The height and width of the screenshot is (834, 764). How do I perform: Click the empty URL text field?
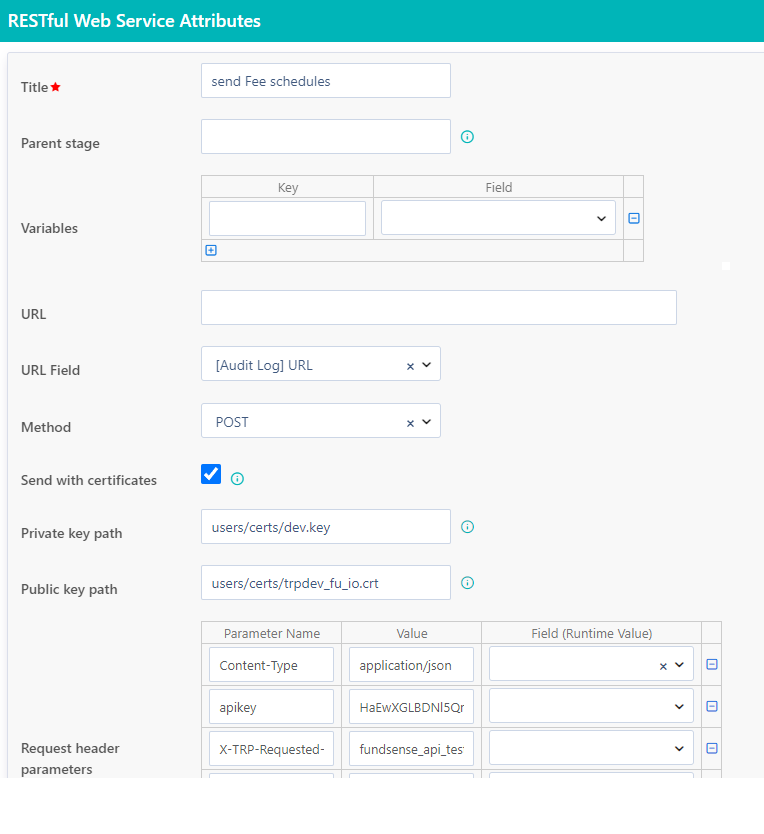pos(438,308)
